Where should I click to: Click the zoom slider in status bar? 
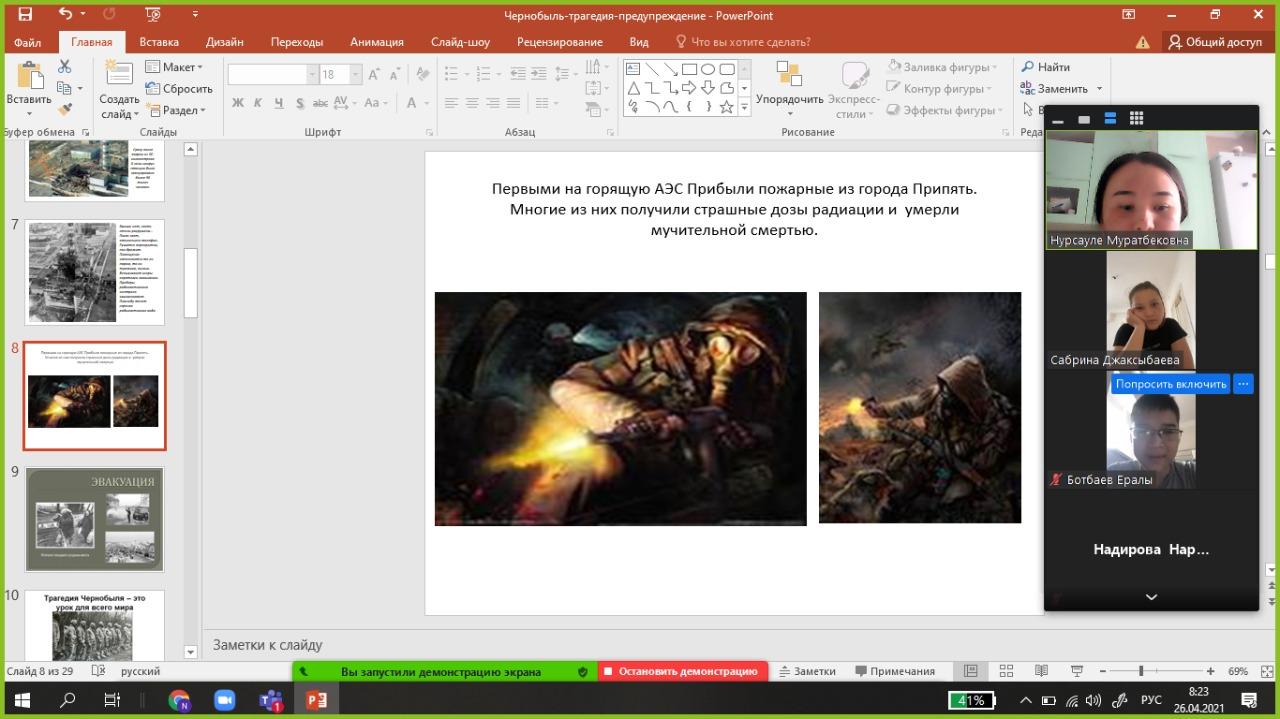(x=1141, y=671)
